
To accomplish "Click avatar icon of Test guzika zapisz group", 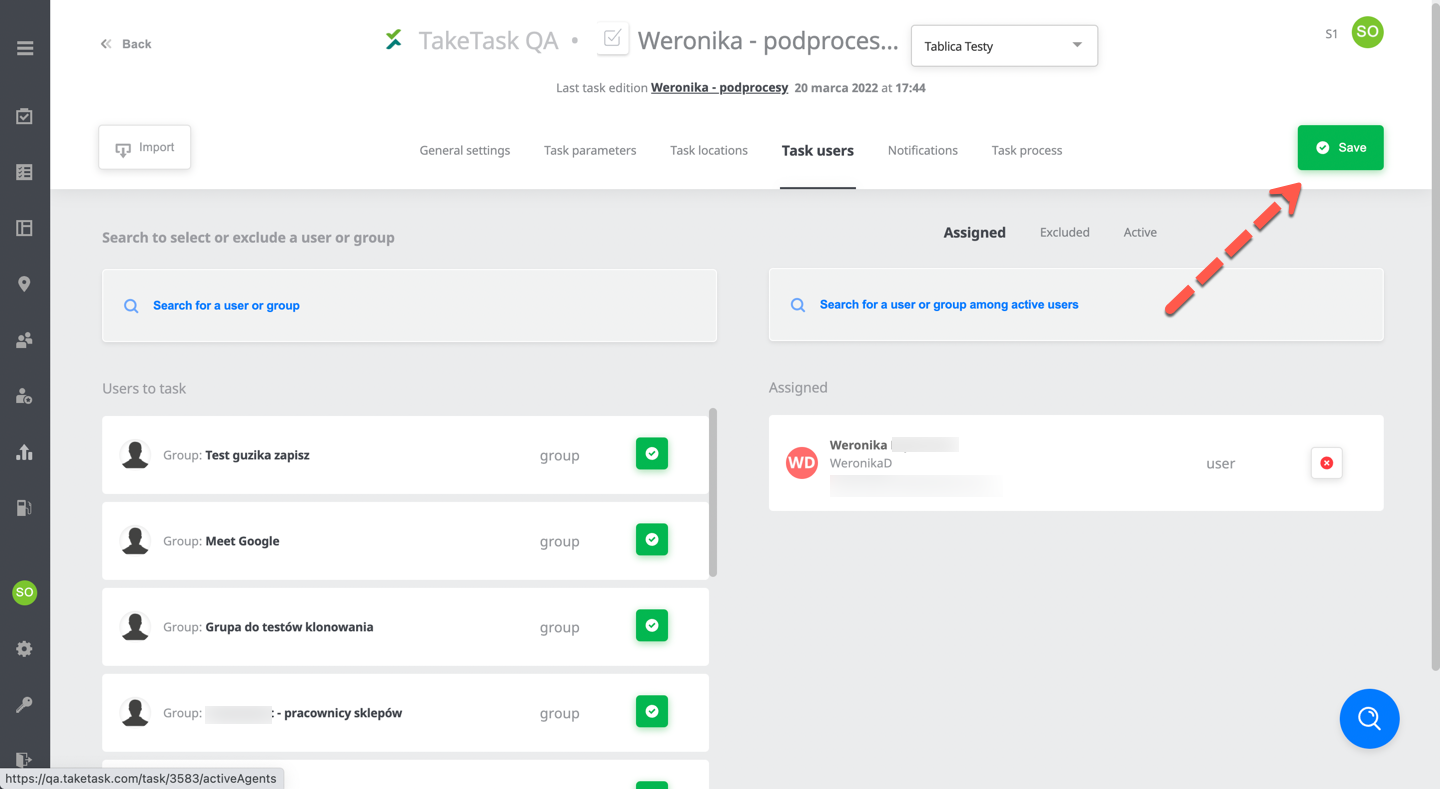I will pyautogui.click(x=135, y=454).
